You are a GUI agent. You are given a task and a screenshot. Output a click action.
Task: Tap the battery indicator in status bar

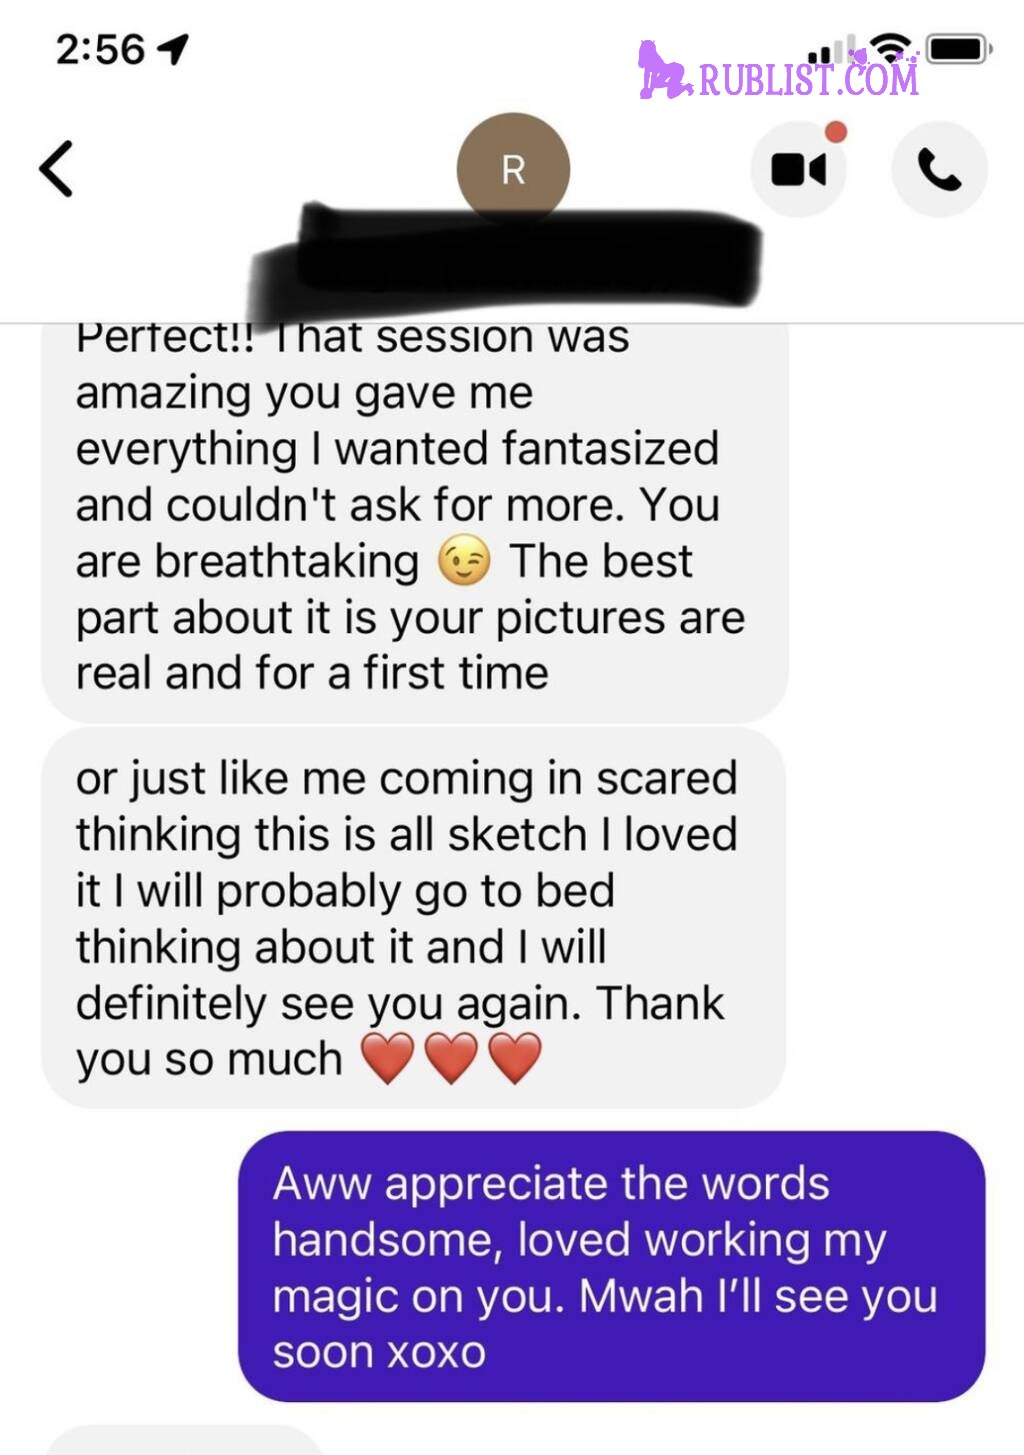click(x=958, y=47)
